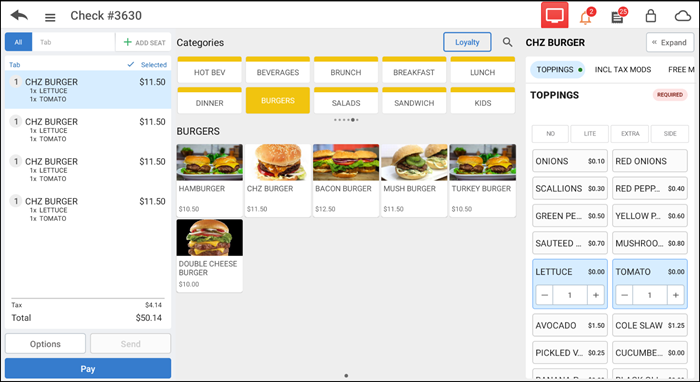Toggle the RED ONIONS topping
700x382 pixels.
[x=650, y=161]
